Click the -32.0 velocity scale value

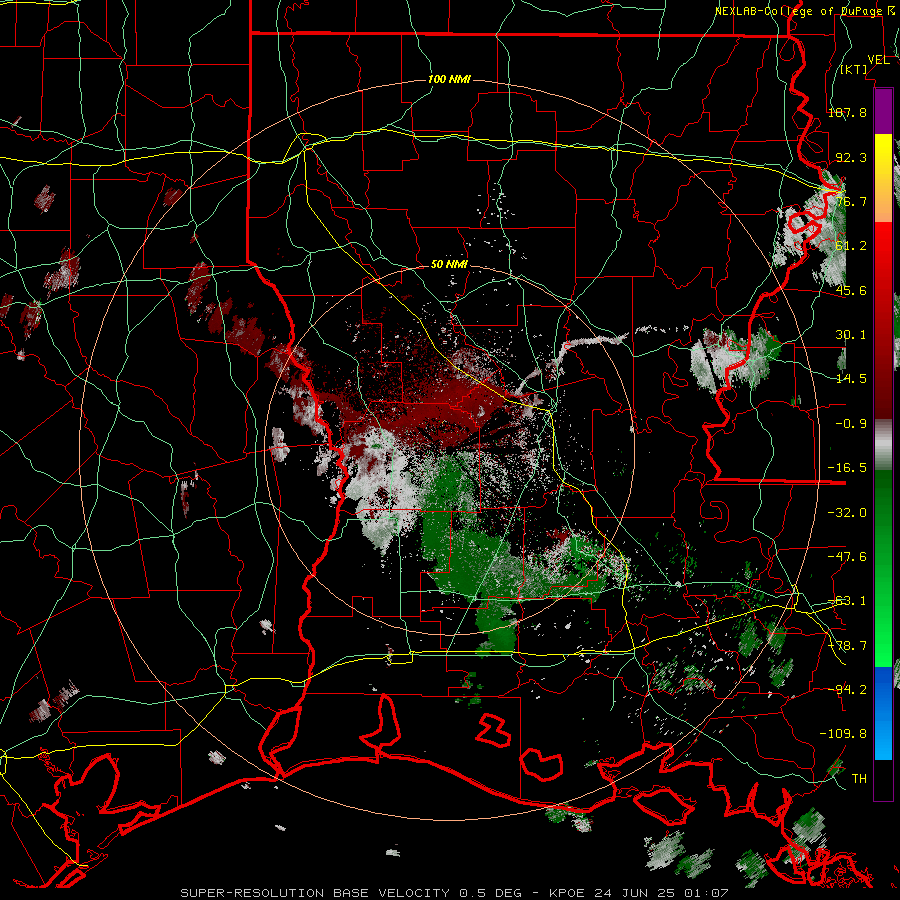point(847,513)
